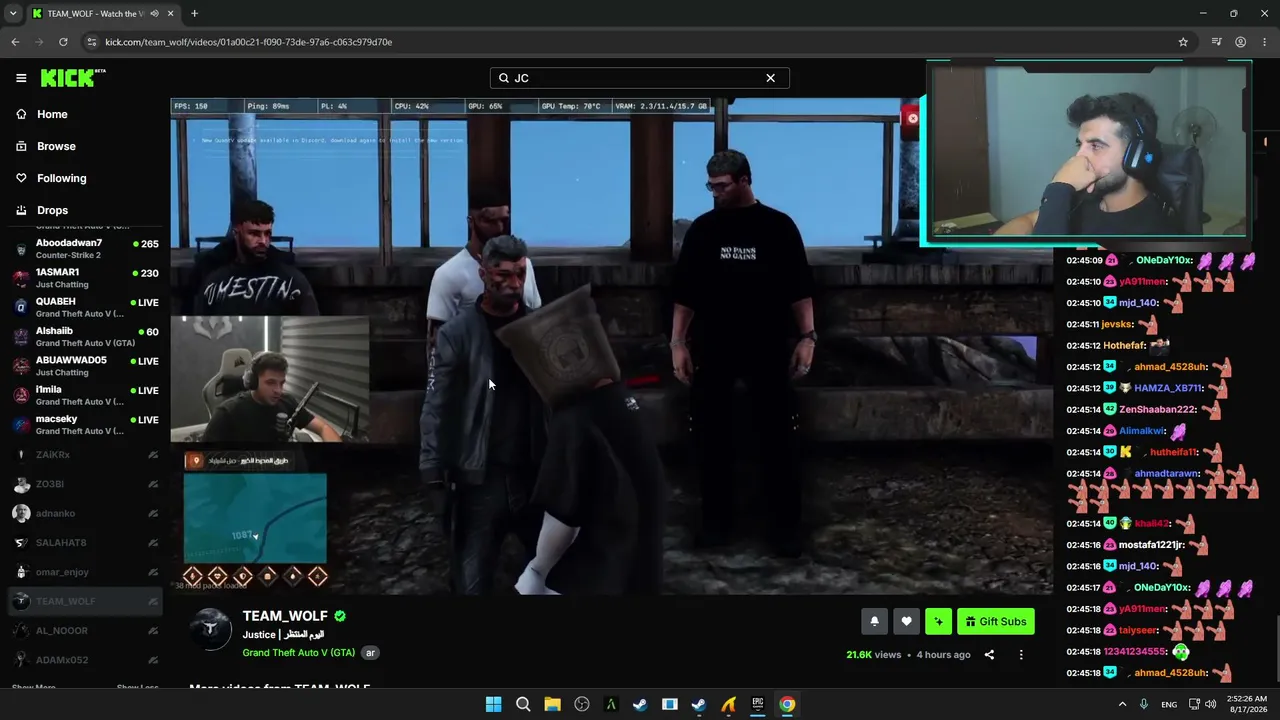
Task: Open Grand Theft Auto V (GTA) category
Action: pyautogui.click(x=298, y=653)
